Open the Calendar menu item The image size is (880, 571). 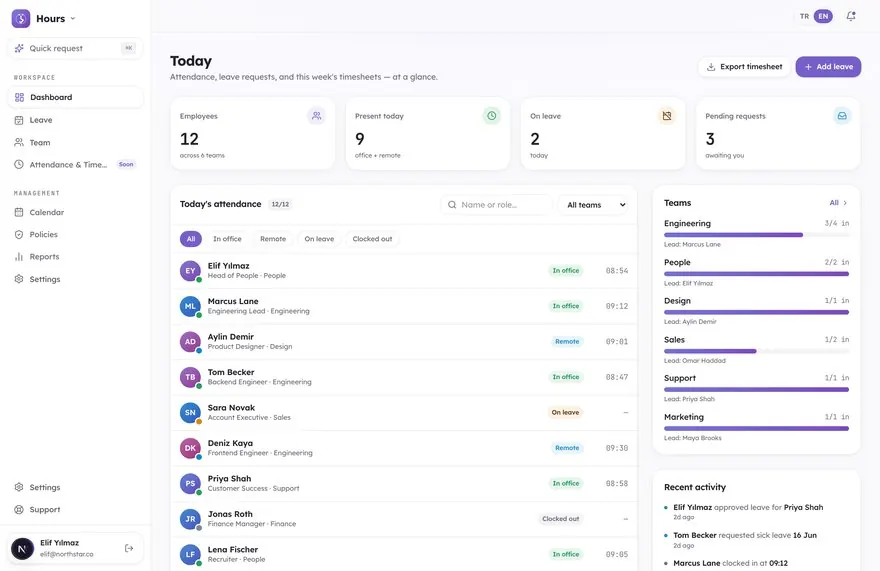tap(76, 212)
